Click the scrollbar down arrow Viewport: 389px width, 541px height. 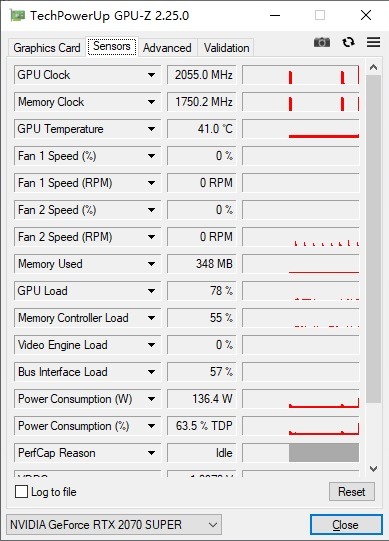373,469
